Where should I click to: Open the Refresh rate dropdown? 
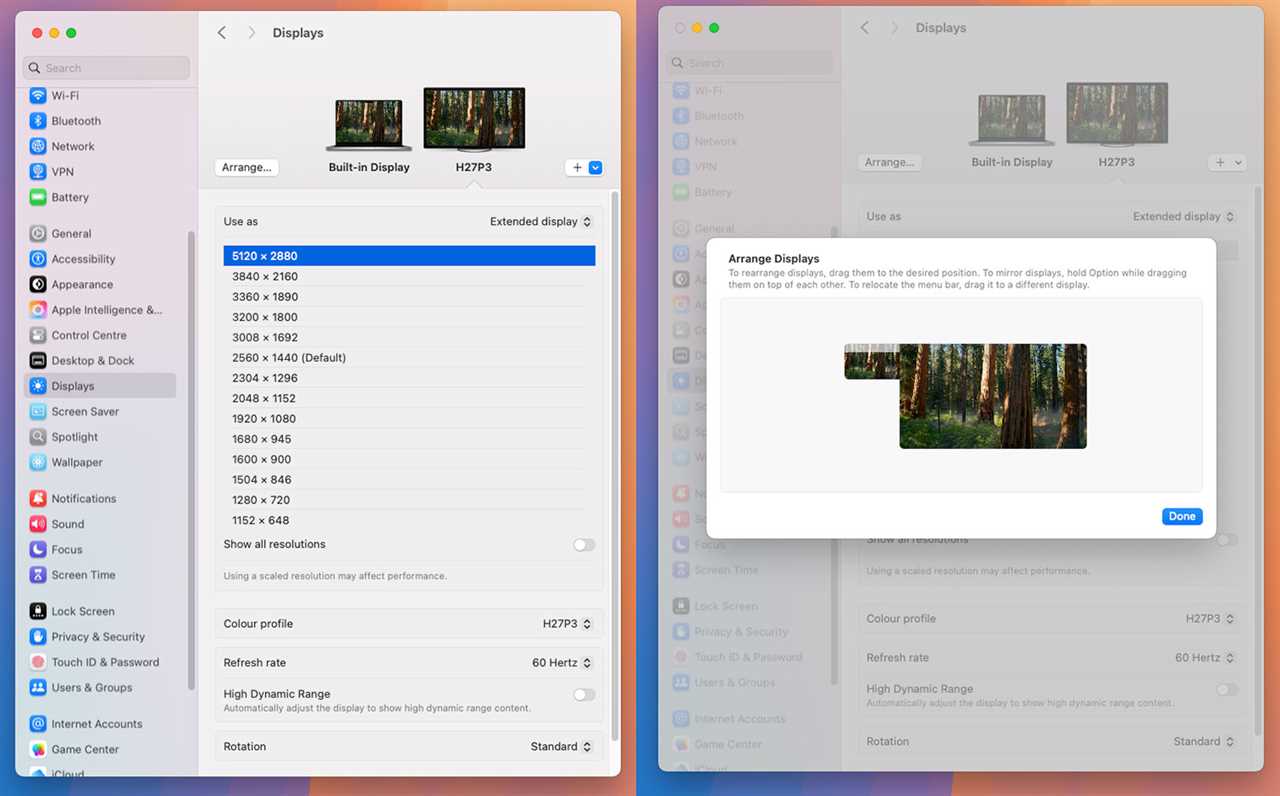(x=561, y=662)
